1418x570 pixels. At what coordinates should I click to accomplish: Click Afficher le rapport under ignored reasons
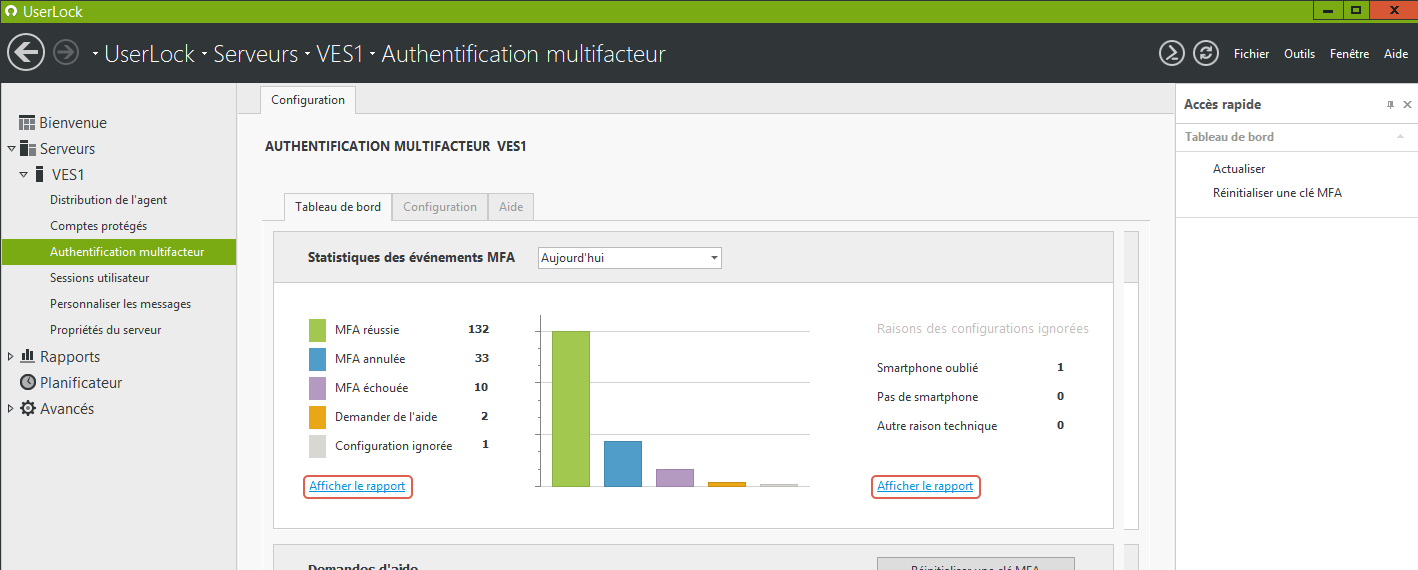point(925,486)
